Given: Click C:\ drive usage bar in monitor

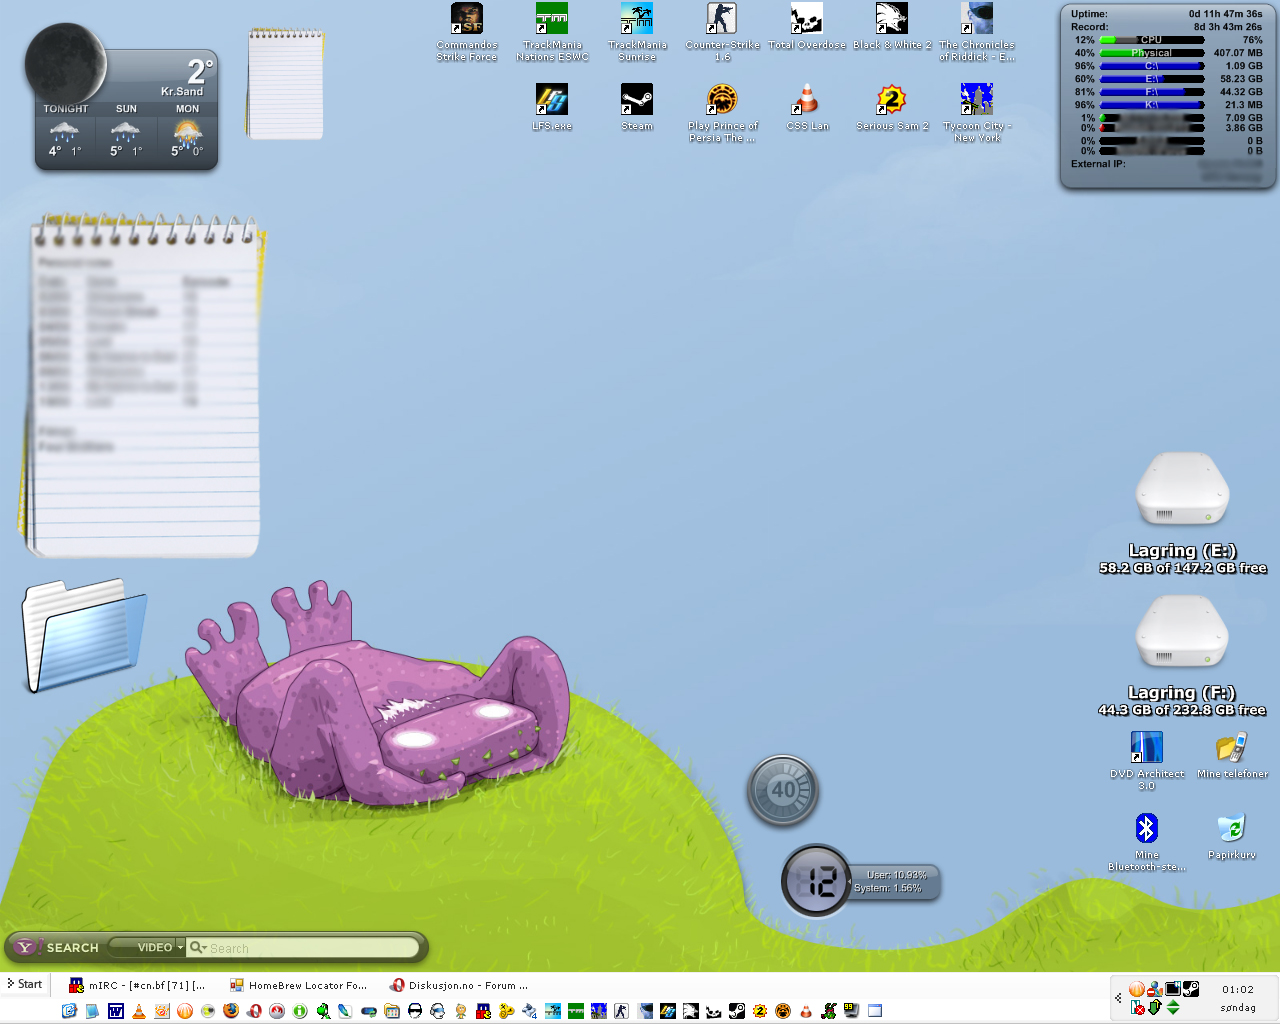Looking at the screenshot, I should 1152,66.
